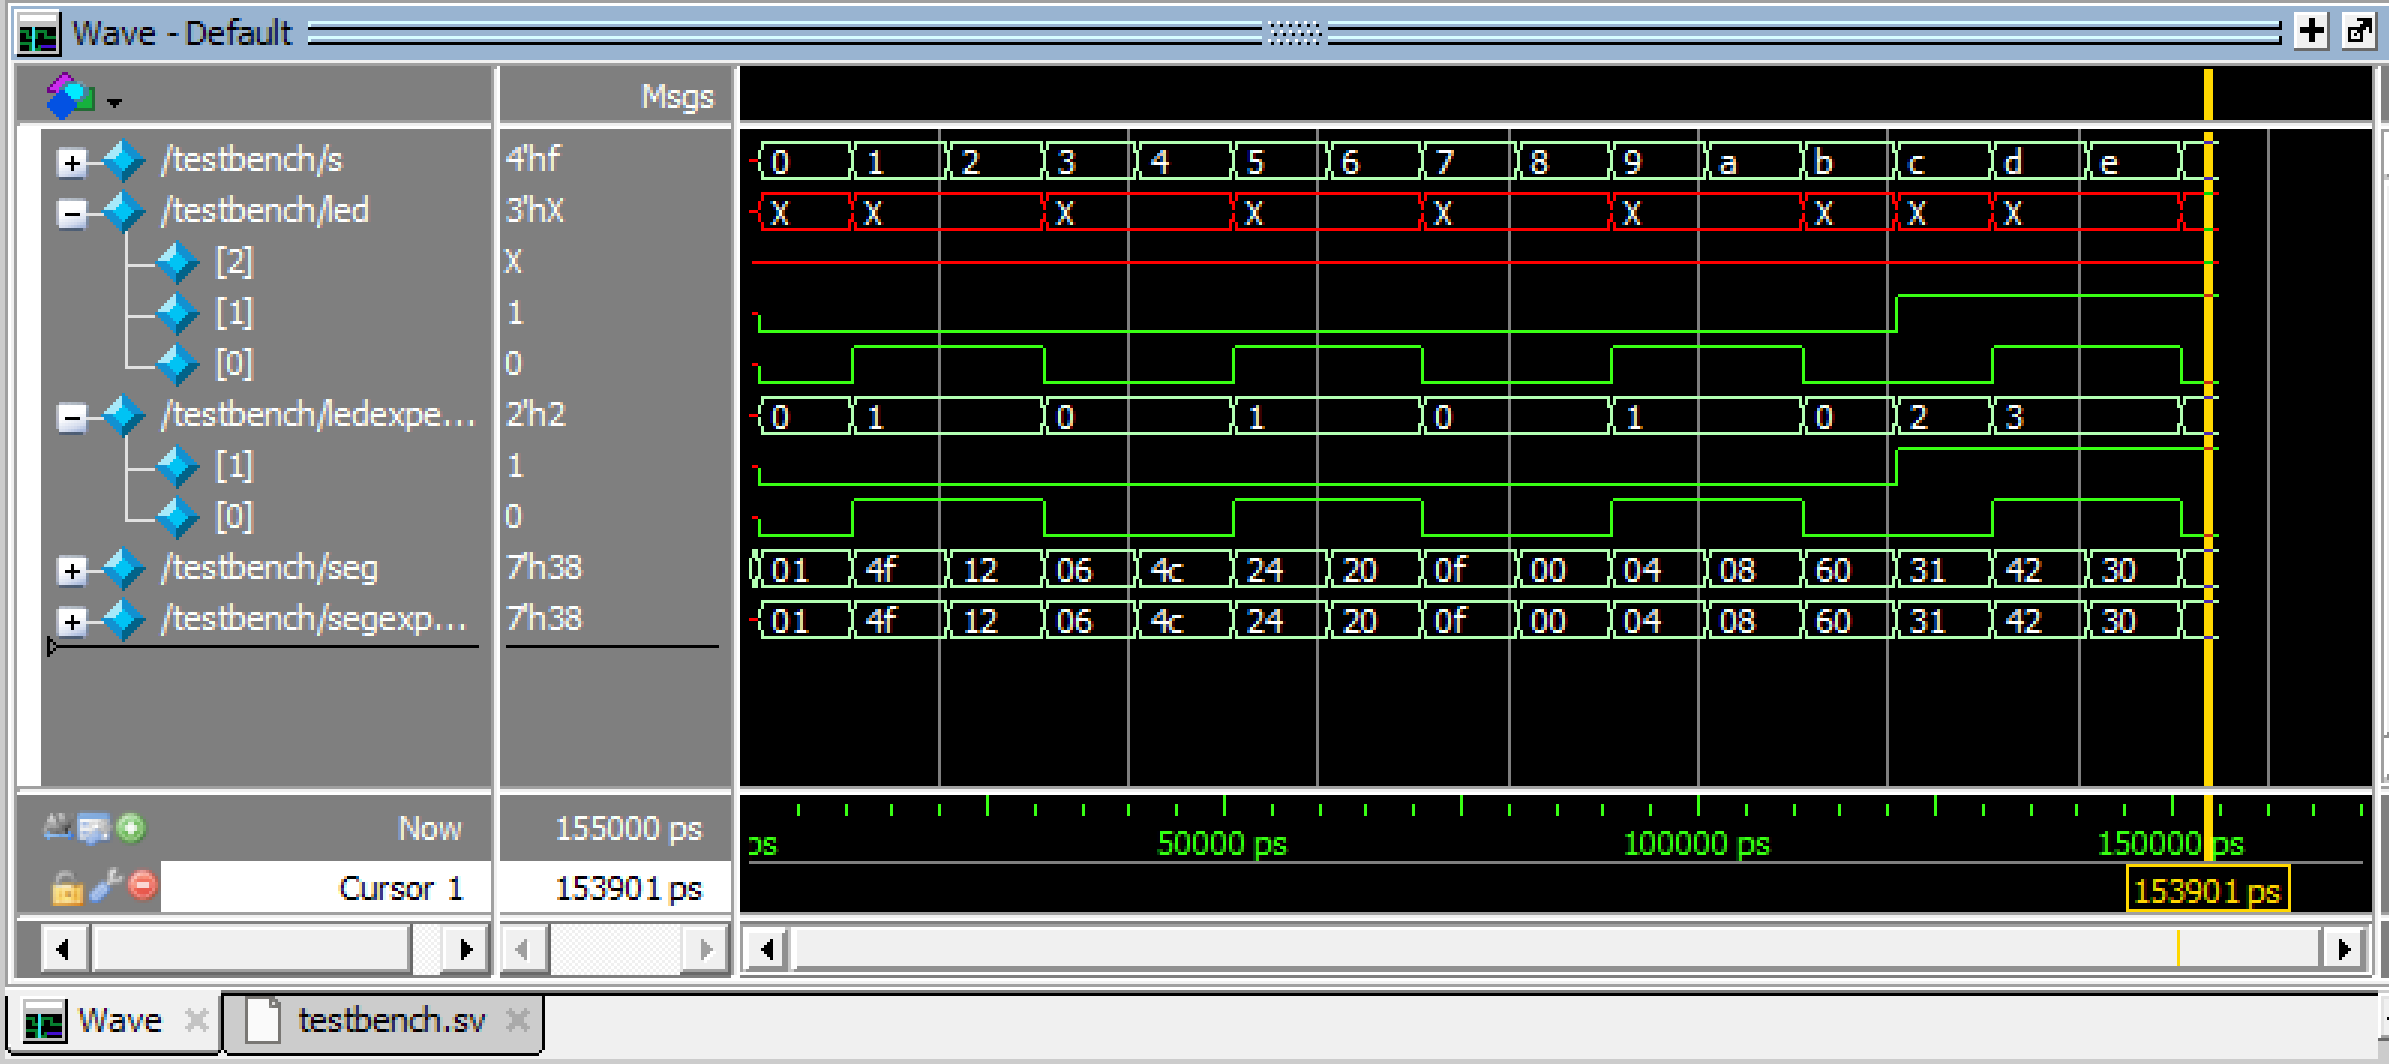Image resolution: width=2389 pixels, height=1064 pixels.
Task: Click the blue diamond icon beside /testbench/seg
Action: [125, 568]
